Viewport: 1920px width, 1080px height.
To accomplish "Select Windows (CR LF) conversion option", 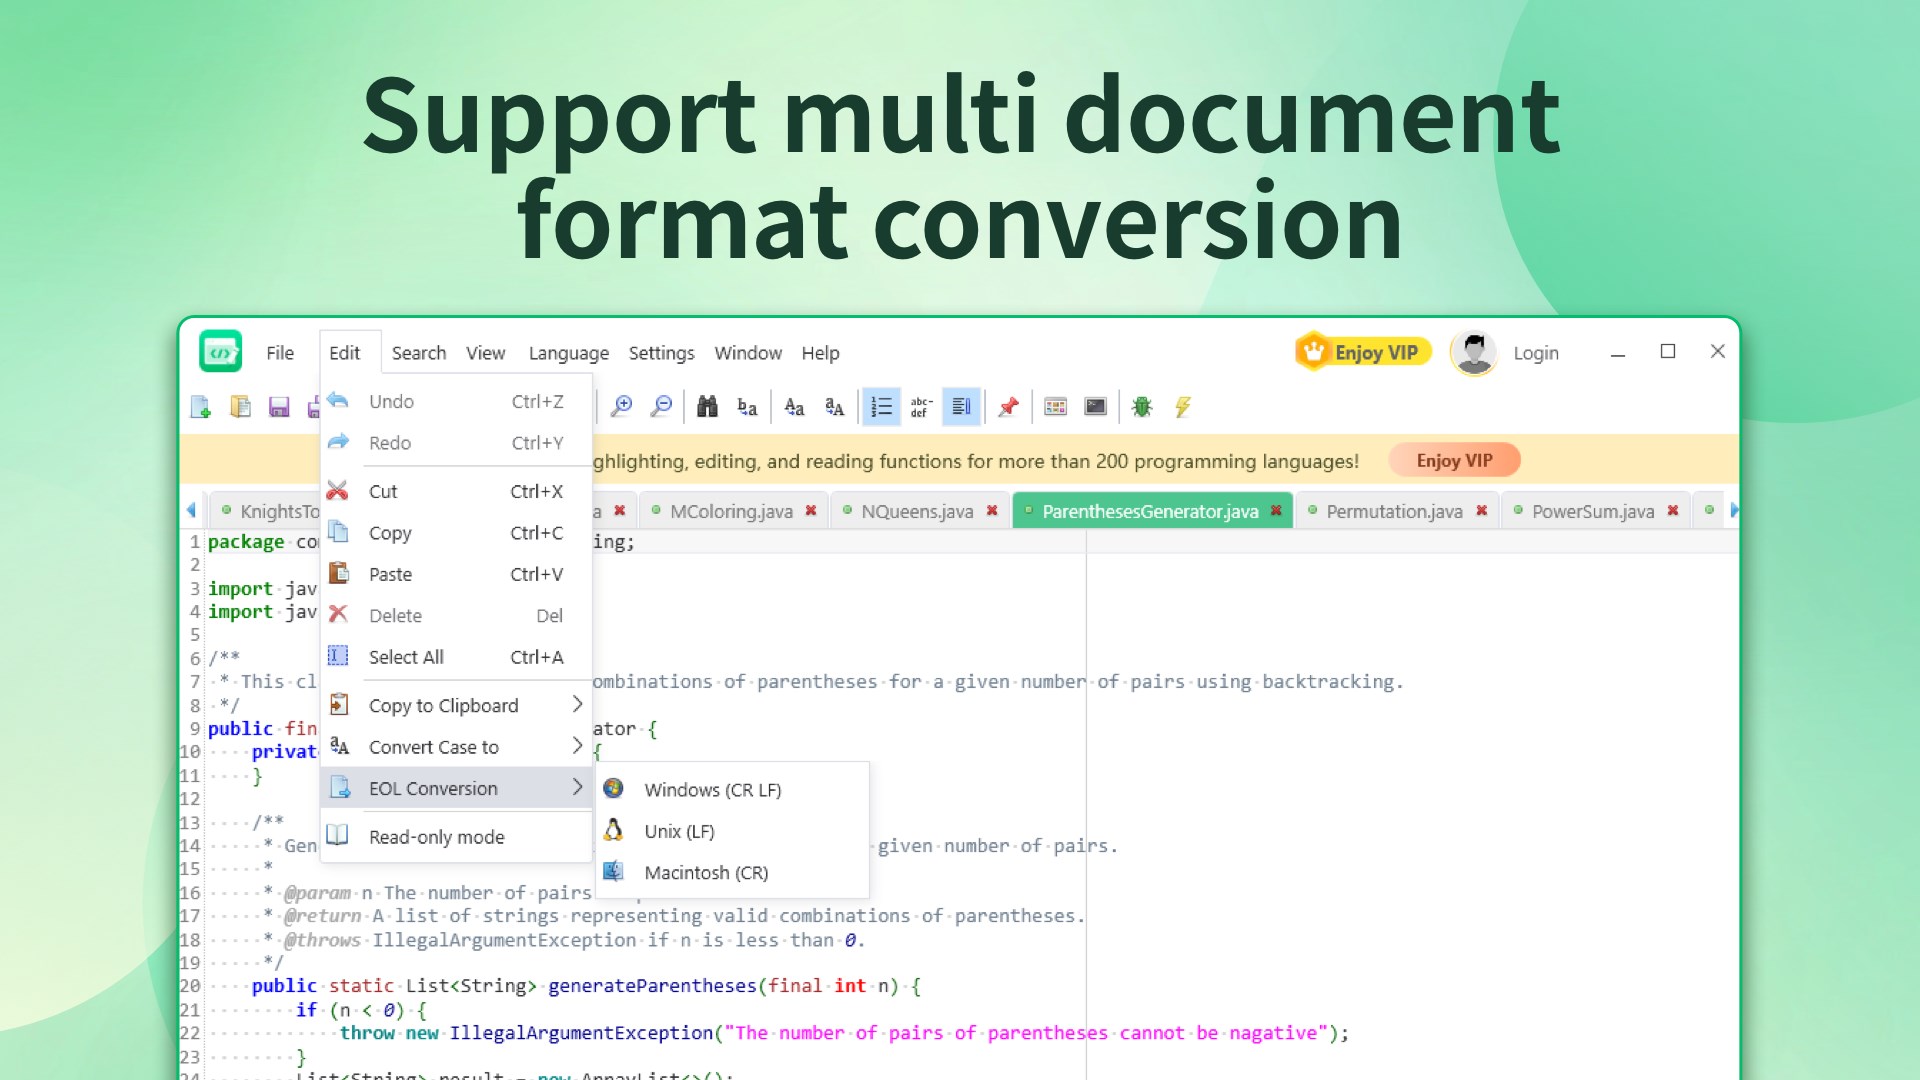I will [x=712, y=790].
